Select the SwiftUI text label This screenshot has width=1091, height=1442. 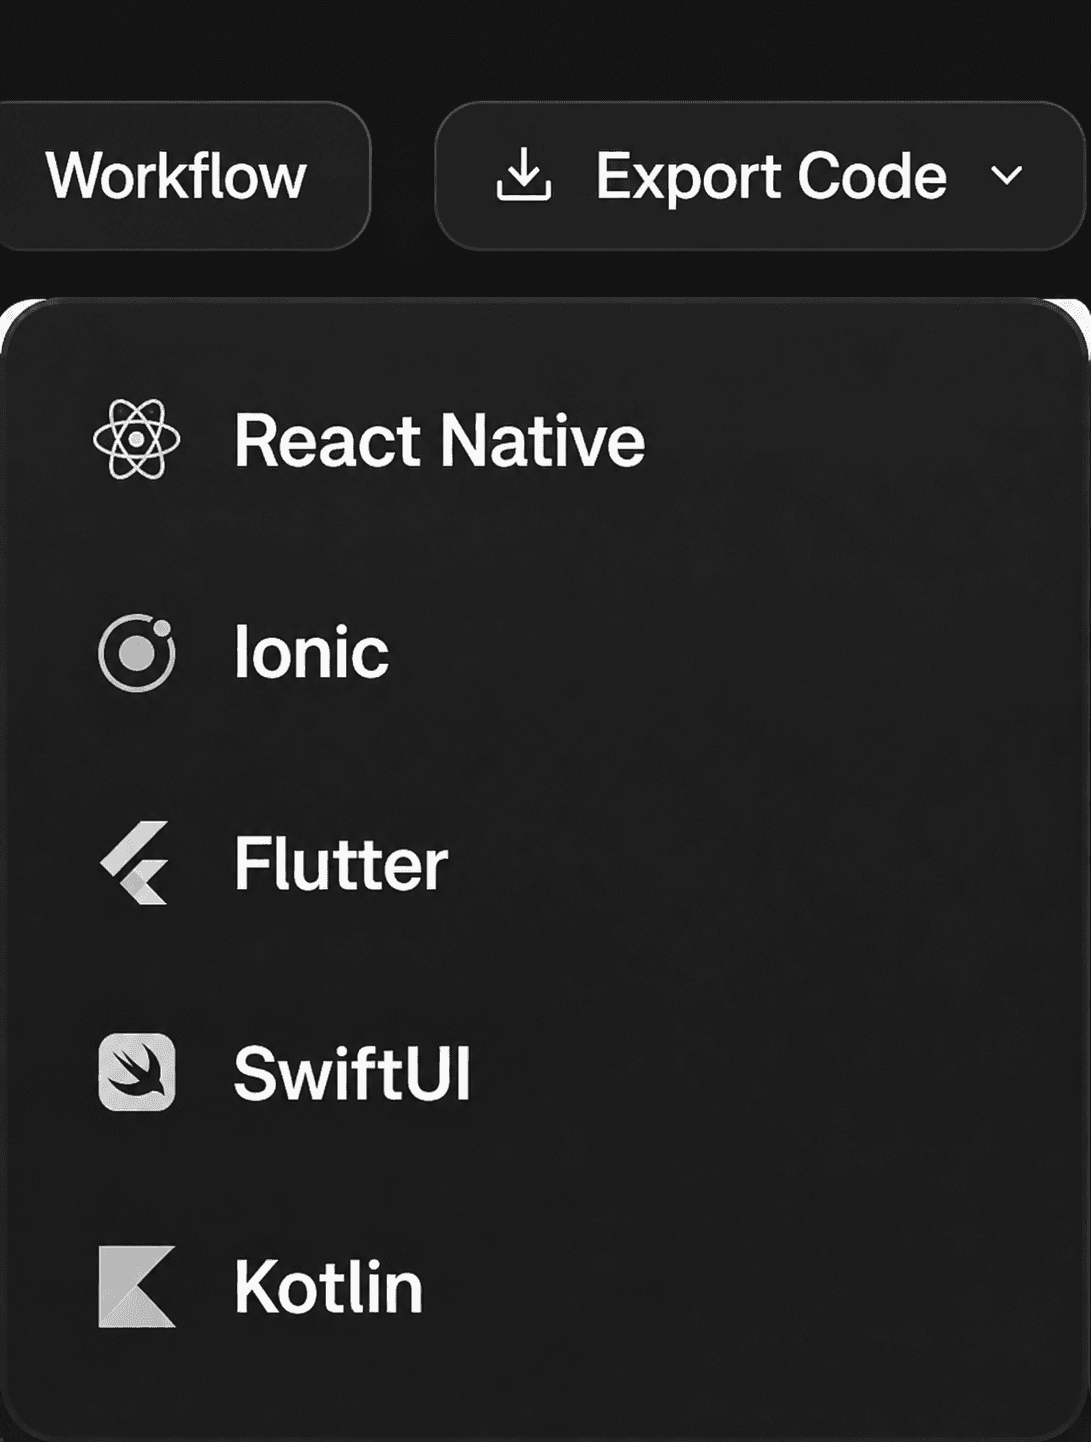[352, 1074]
